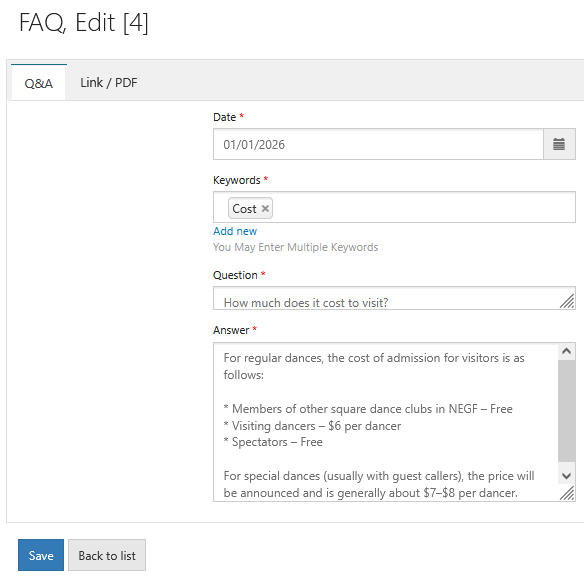Open the date picker calendar icon
This screenshot has height=577, width=584.
(559, 144)
